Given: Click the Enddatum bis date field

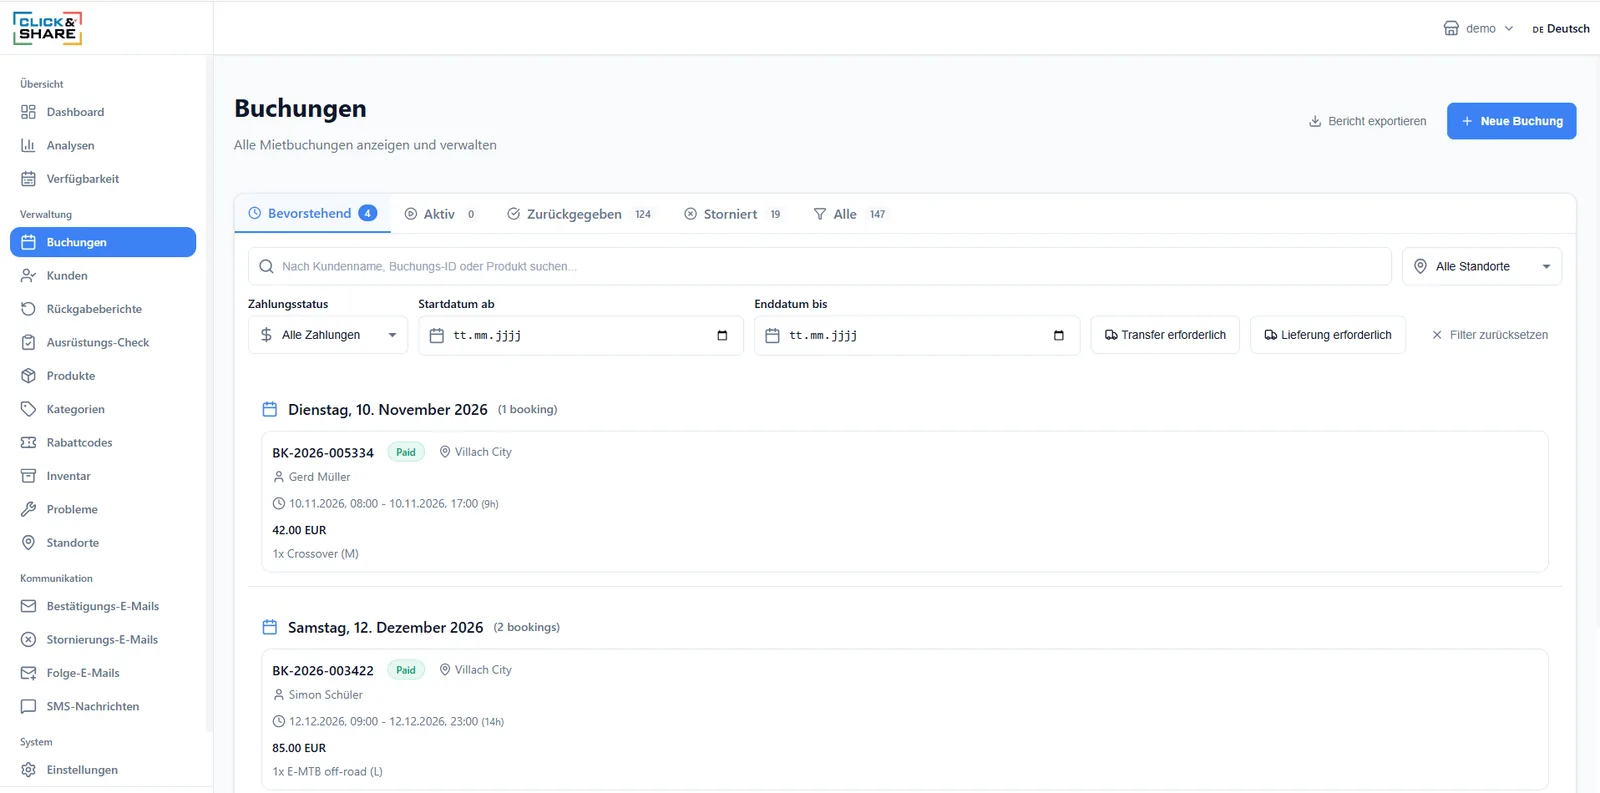Looking at the screenshot, I should (917, 335).
